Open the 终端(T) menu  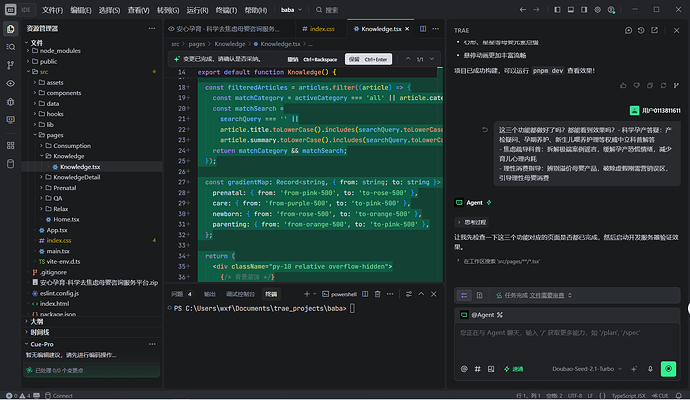tap(226, 10)
